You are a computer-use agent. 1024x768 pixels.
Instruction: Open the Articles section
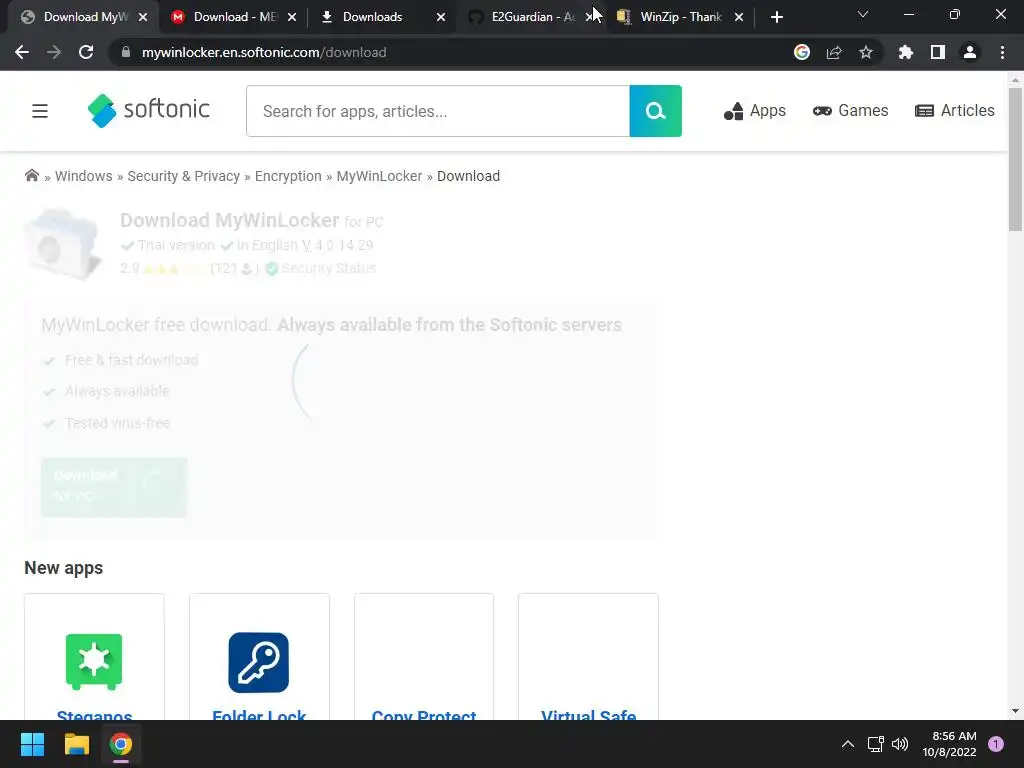(x=955, y=110)
